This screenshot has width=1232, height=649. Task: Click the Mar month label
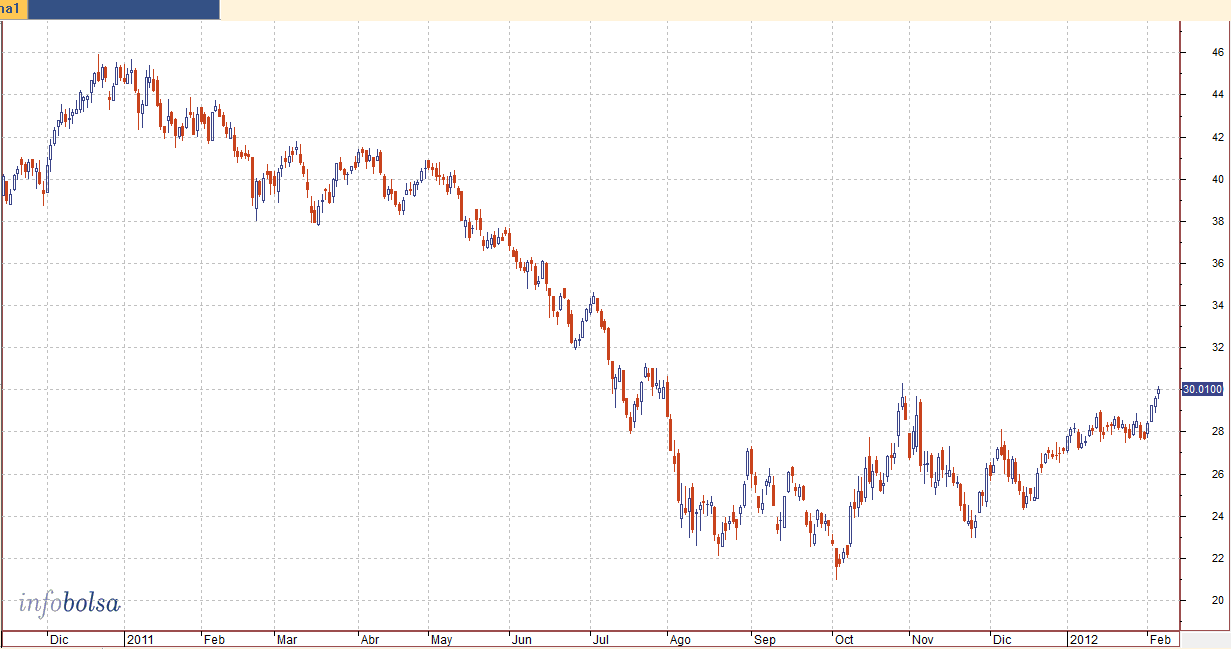click(287, 638)
